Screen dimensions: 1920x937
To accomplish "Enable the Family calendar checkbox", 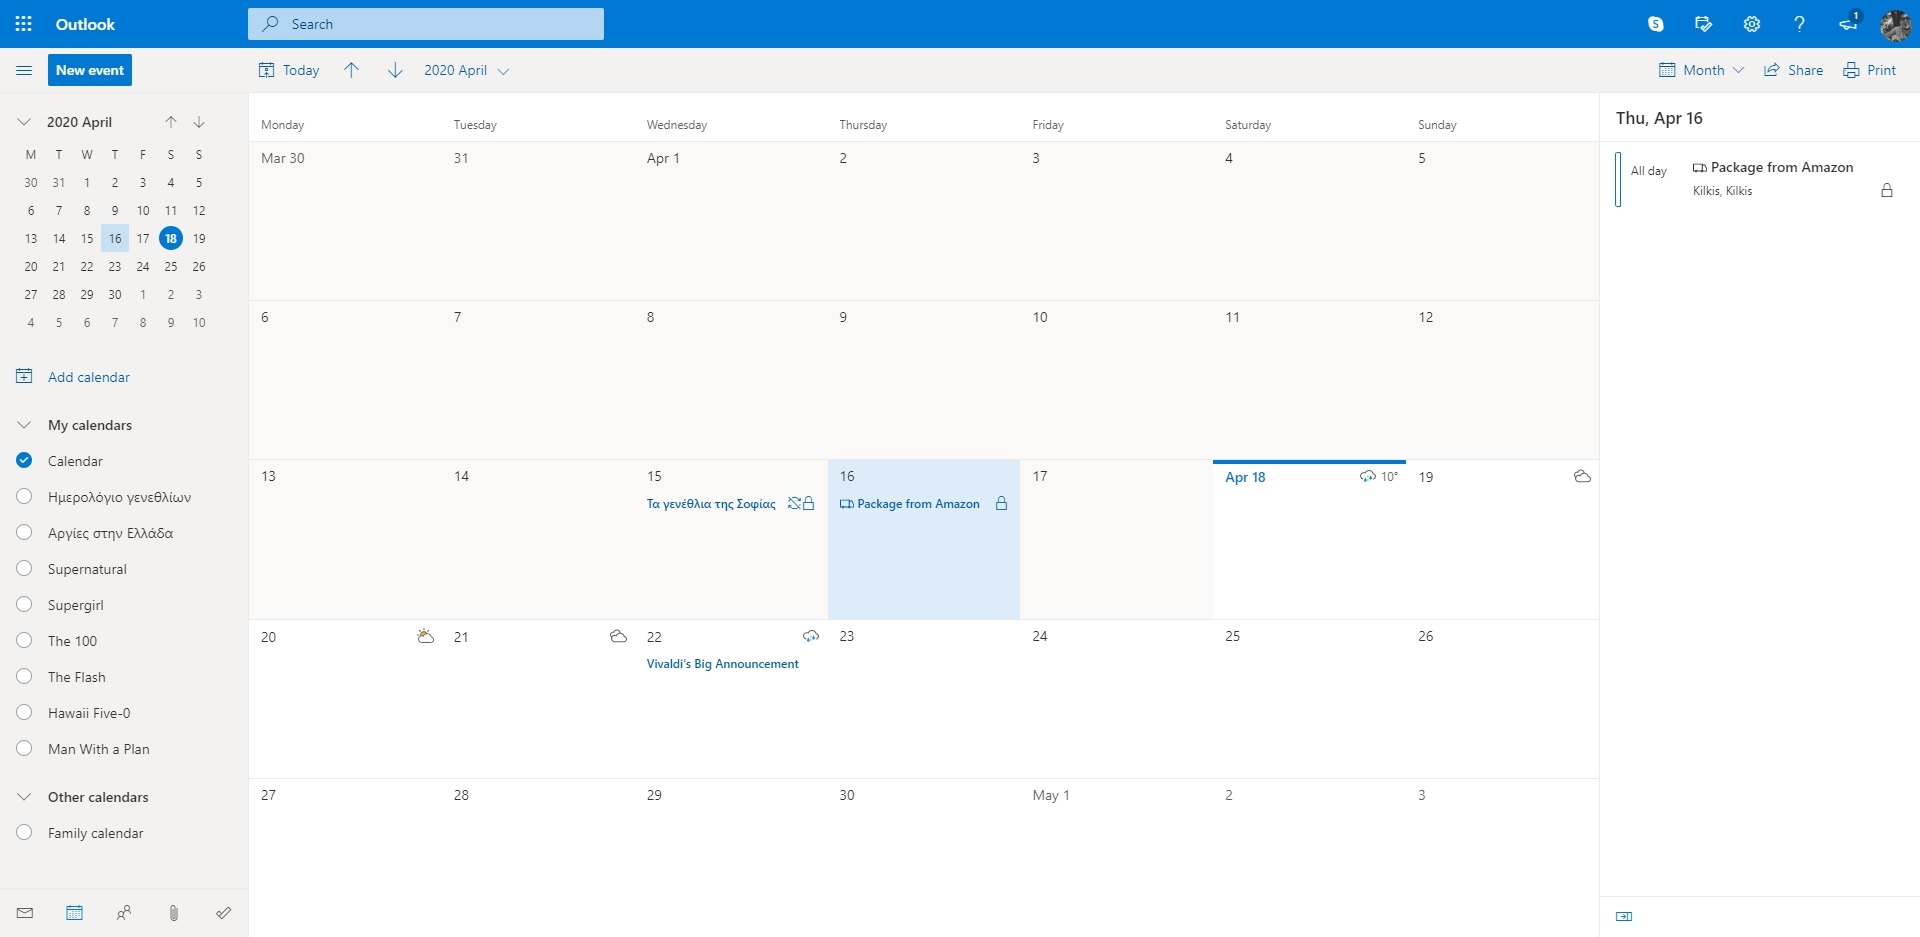I will click(x=25, y=833).
